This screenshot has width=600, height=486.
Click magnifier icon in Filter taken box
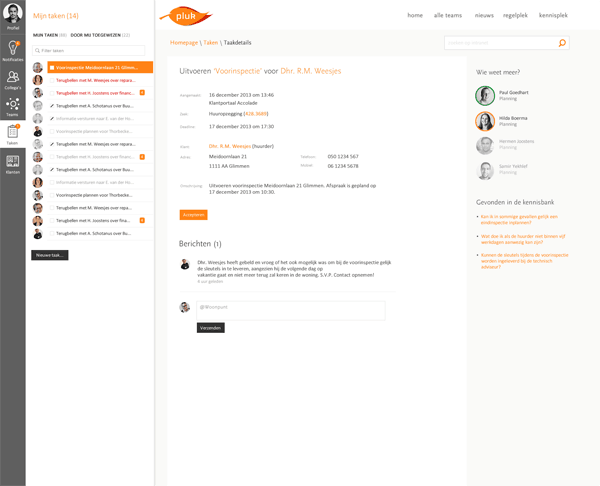[x=38, y=51]
